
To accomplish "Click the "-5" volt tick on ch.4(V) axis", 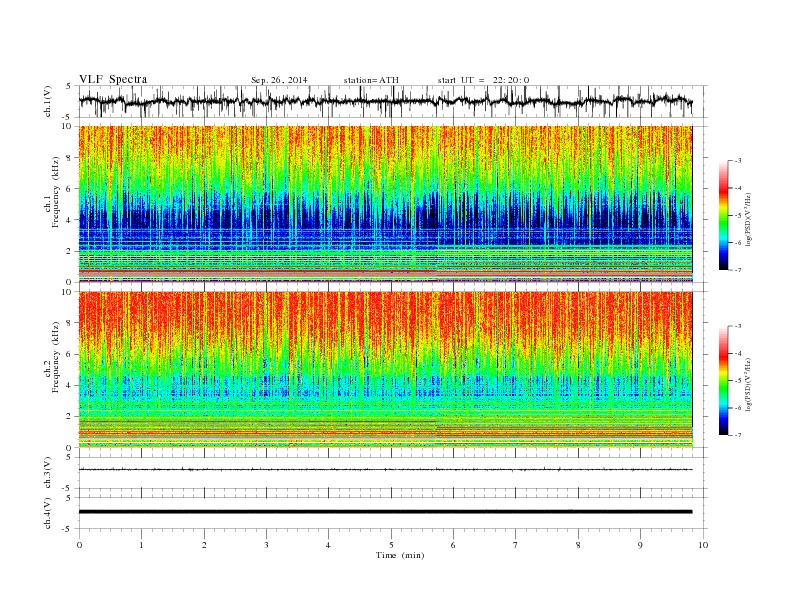I will pos(68,529).
